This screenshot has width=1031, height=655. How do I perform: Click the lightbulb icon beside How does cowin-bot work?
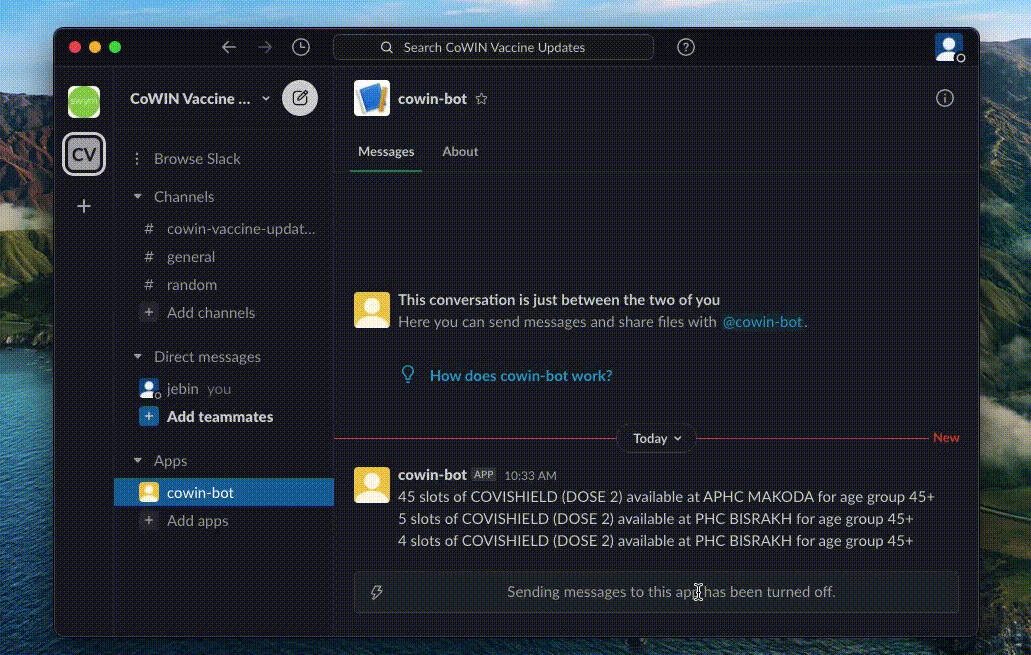coord(408,375)
